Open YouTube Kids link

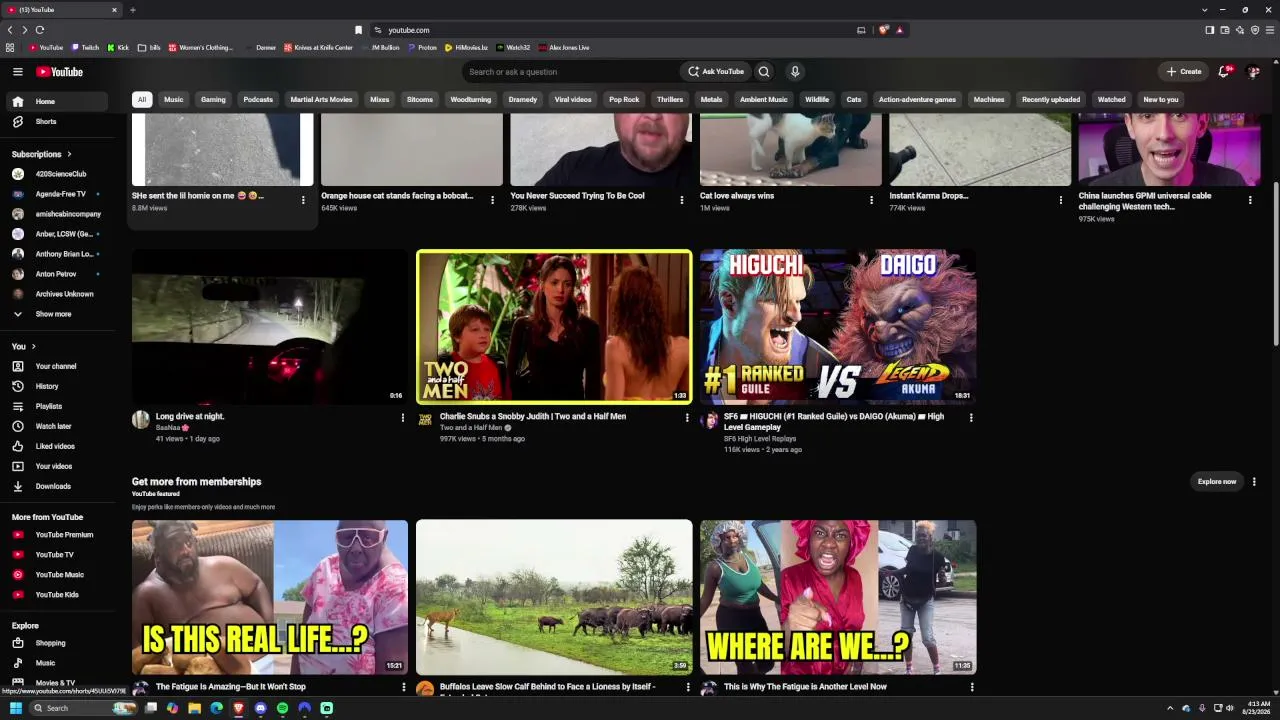(x=59, y=595)
